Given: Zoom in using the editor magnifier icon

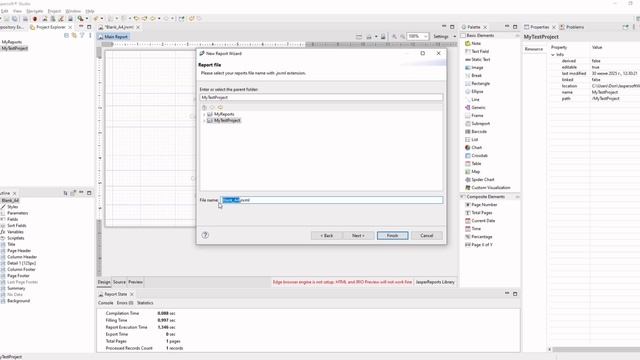Looking at the screenshot, I should 394,36.
